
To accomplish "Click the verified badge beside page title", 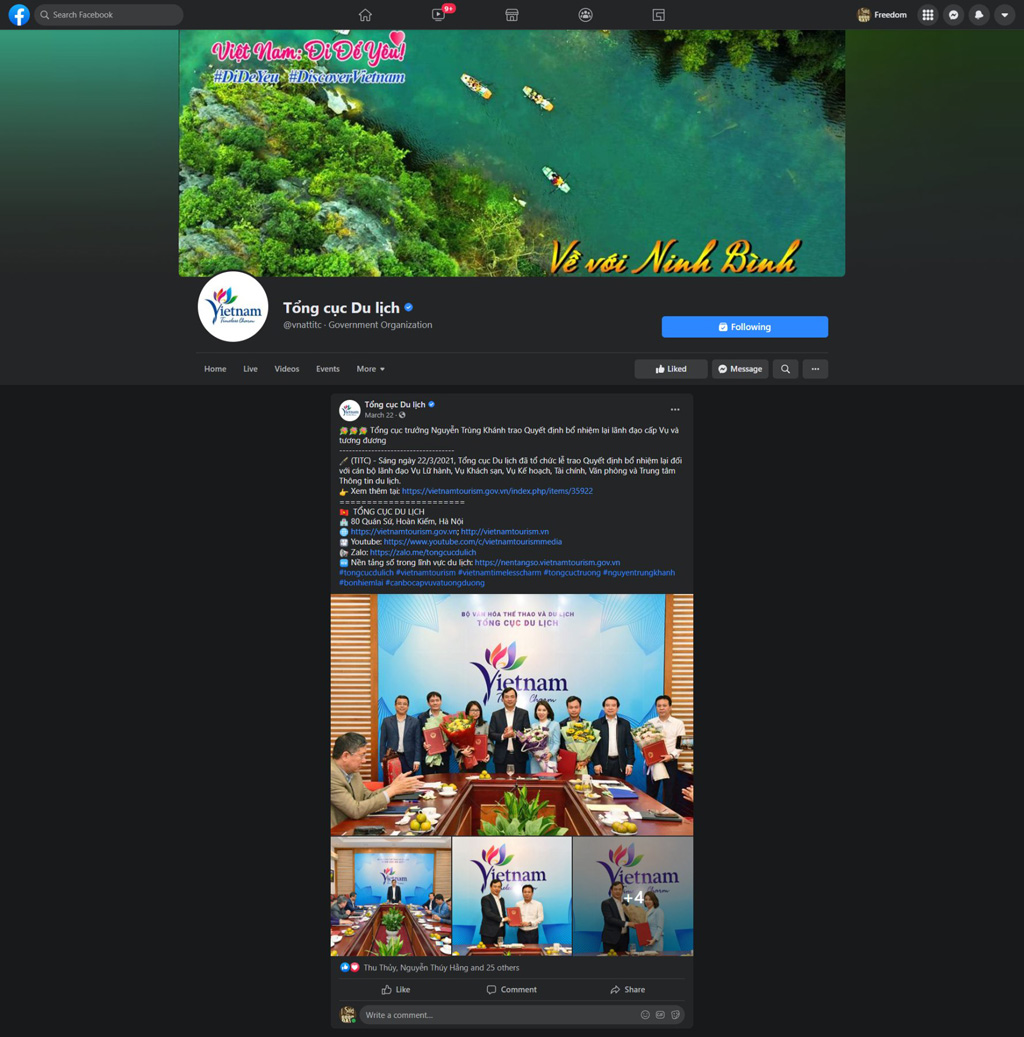I will 409,307.
